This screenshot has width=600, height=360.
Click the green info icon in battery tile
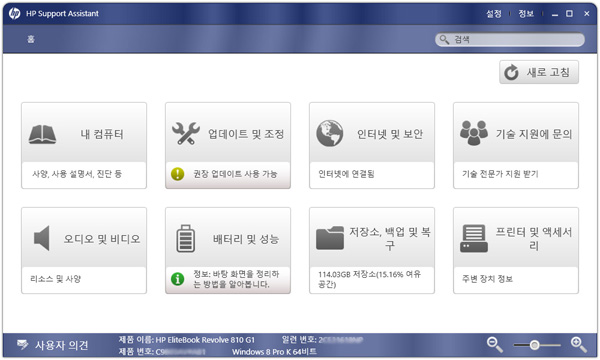(178, 279)
